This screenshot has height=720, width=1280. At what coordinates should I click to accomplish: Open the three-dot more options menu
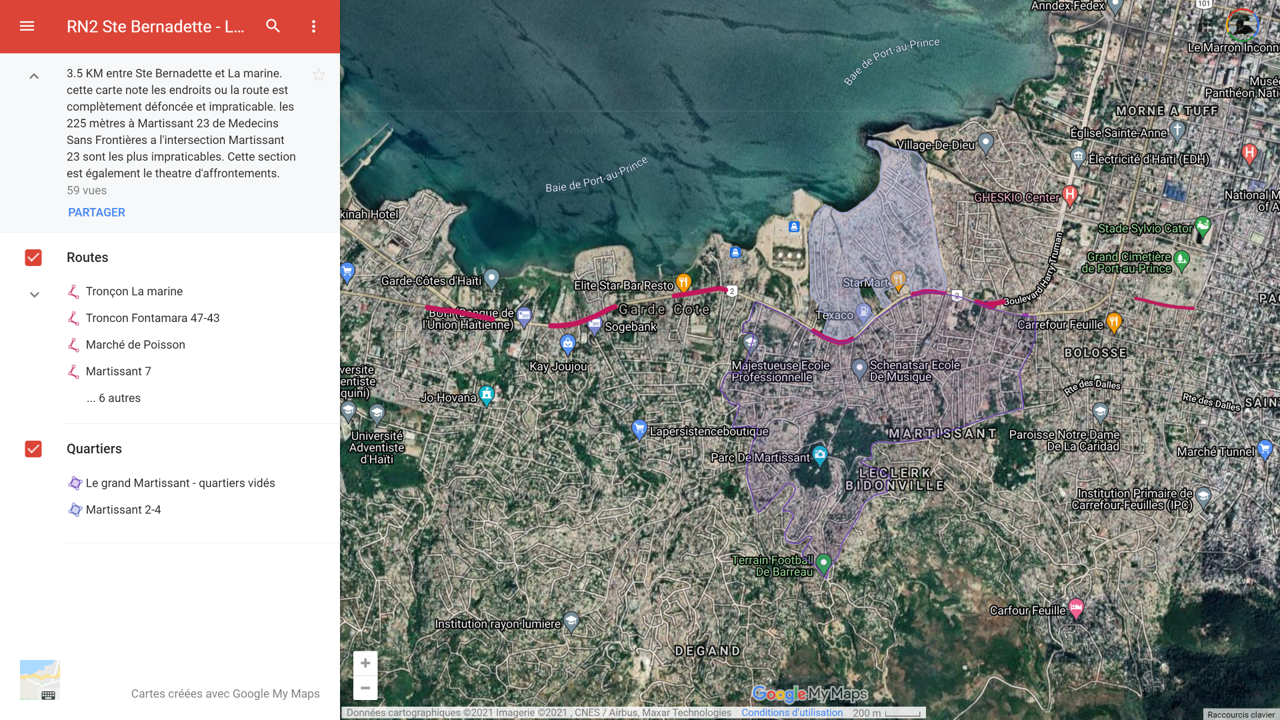coord(313,26)
